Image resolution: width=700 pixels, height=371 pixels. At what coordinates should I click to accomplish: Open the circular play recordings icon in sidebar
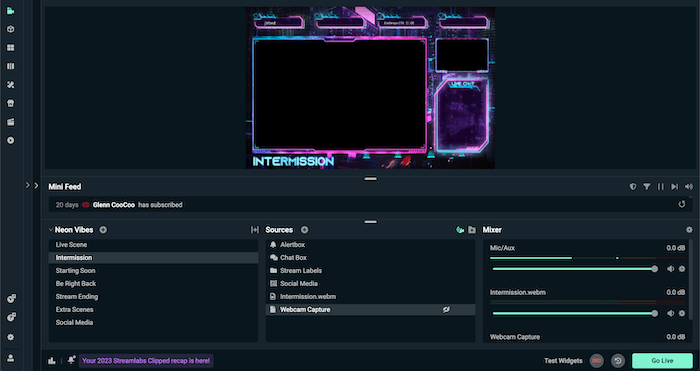[x=10, y=140]
